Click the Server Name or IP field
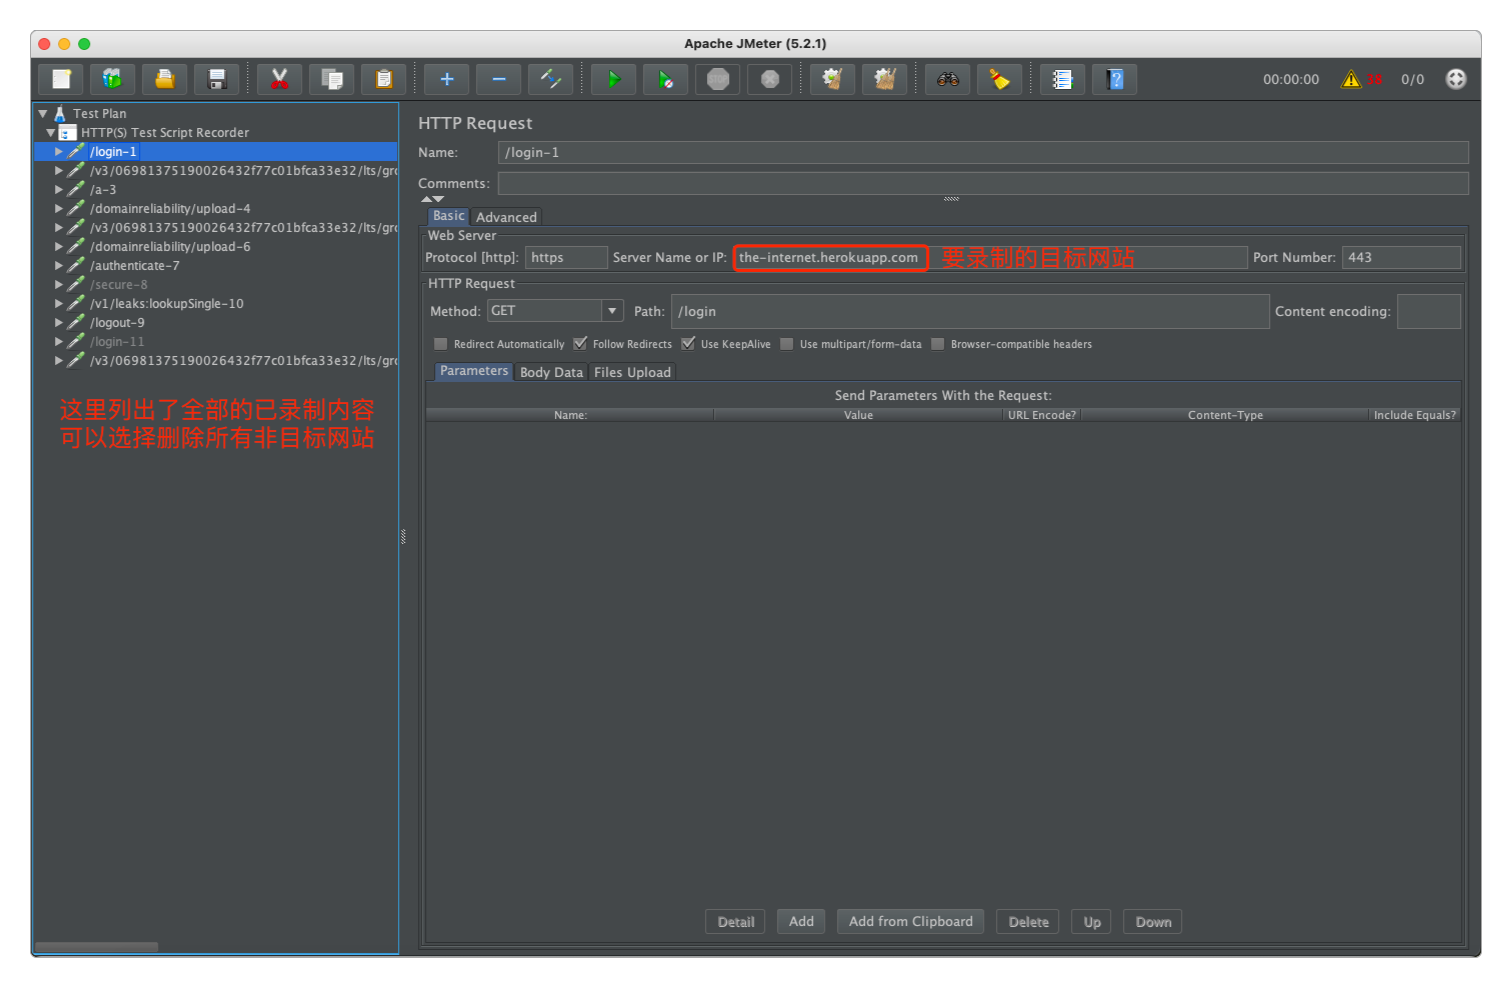 [990, 258]
